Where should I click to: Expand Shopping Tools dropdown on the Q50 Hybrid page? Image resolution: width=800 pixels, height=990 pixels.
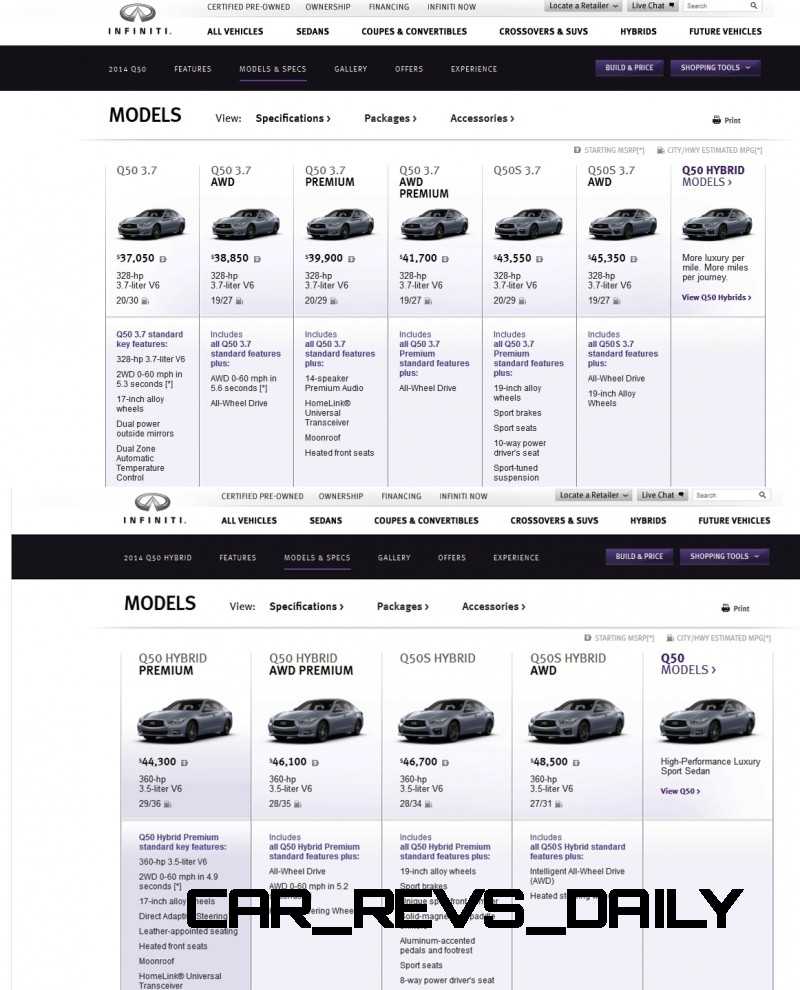point(724,556)
